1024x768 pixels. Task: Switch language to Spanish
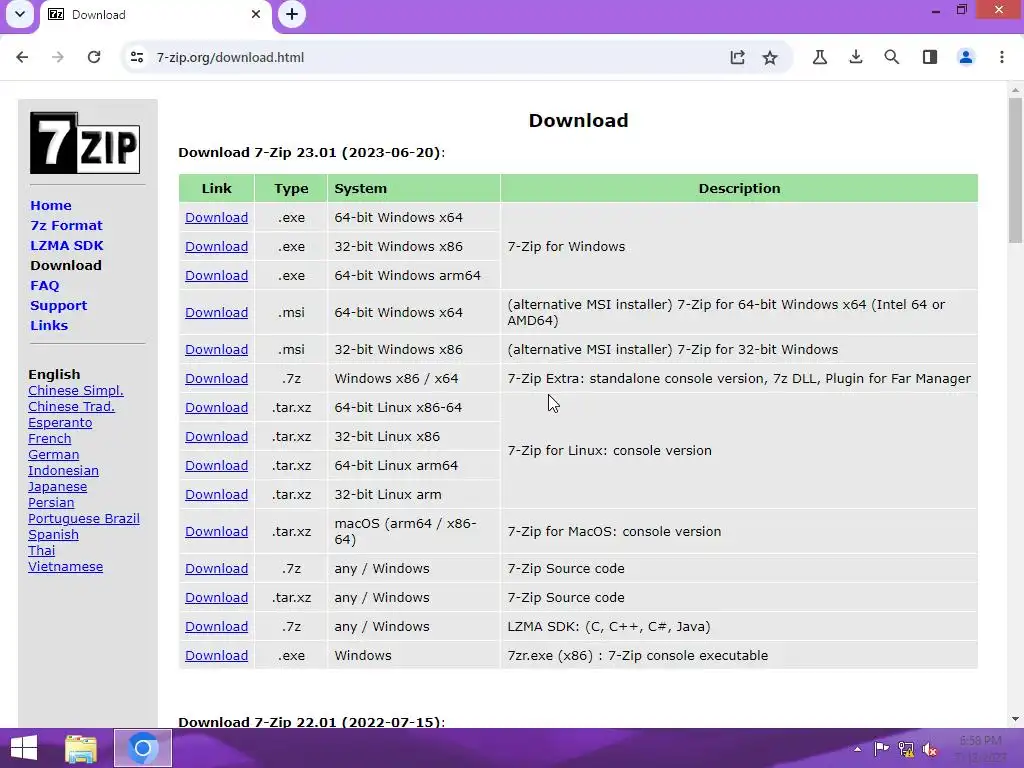pyautogui.click(x=54, y=534)
